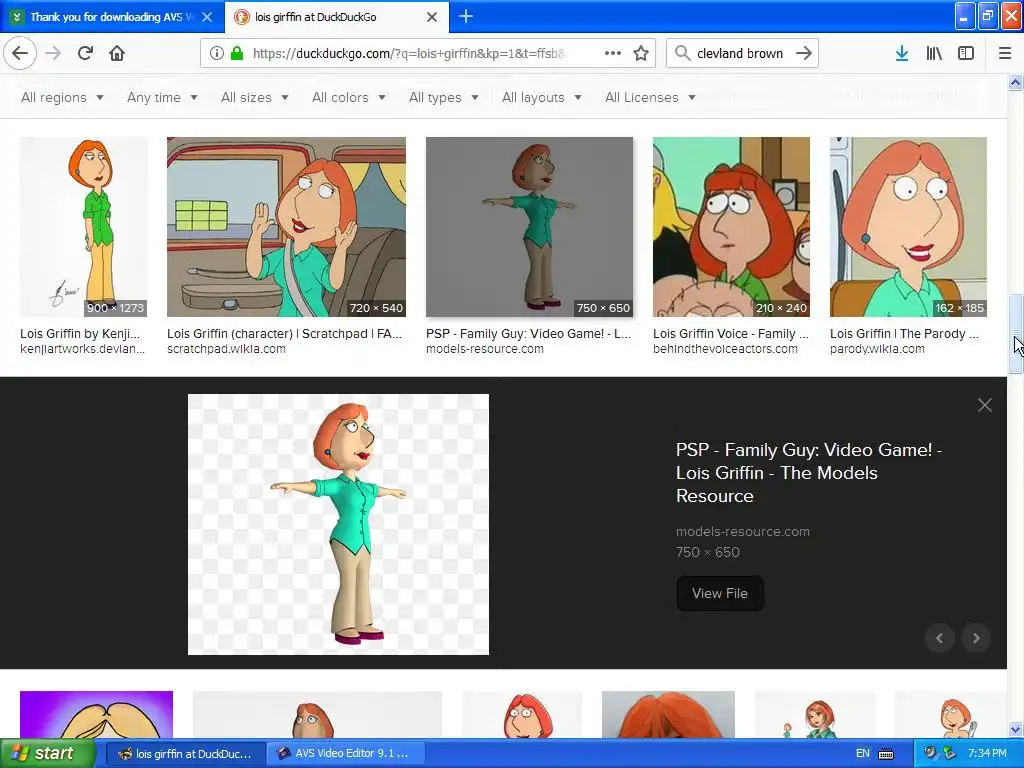The height and width of the screenshot is (768, 1024).
Task: Open the All layouts dropdown
Action: pos(541,97)
